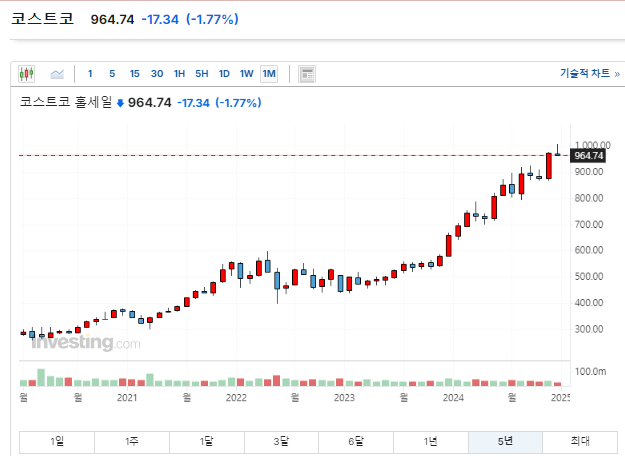625x456 pixels.
Task: Click the header change value -17.34
Action: pos(160,19)
